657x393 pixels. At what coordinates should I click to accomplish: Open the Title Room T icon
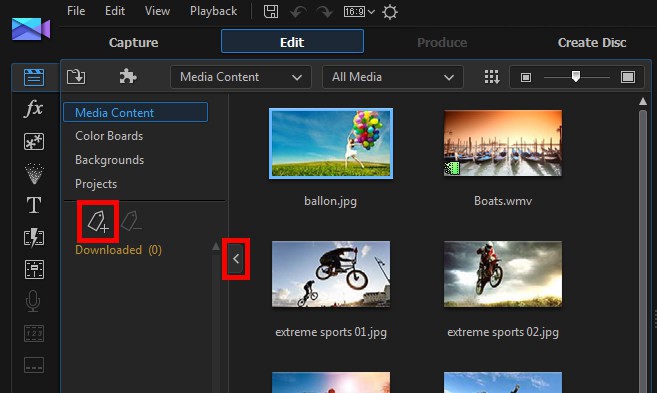click(34, 205)
